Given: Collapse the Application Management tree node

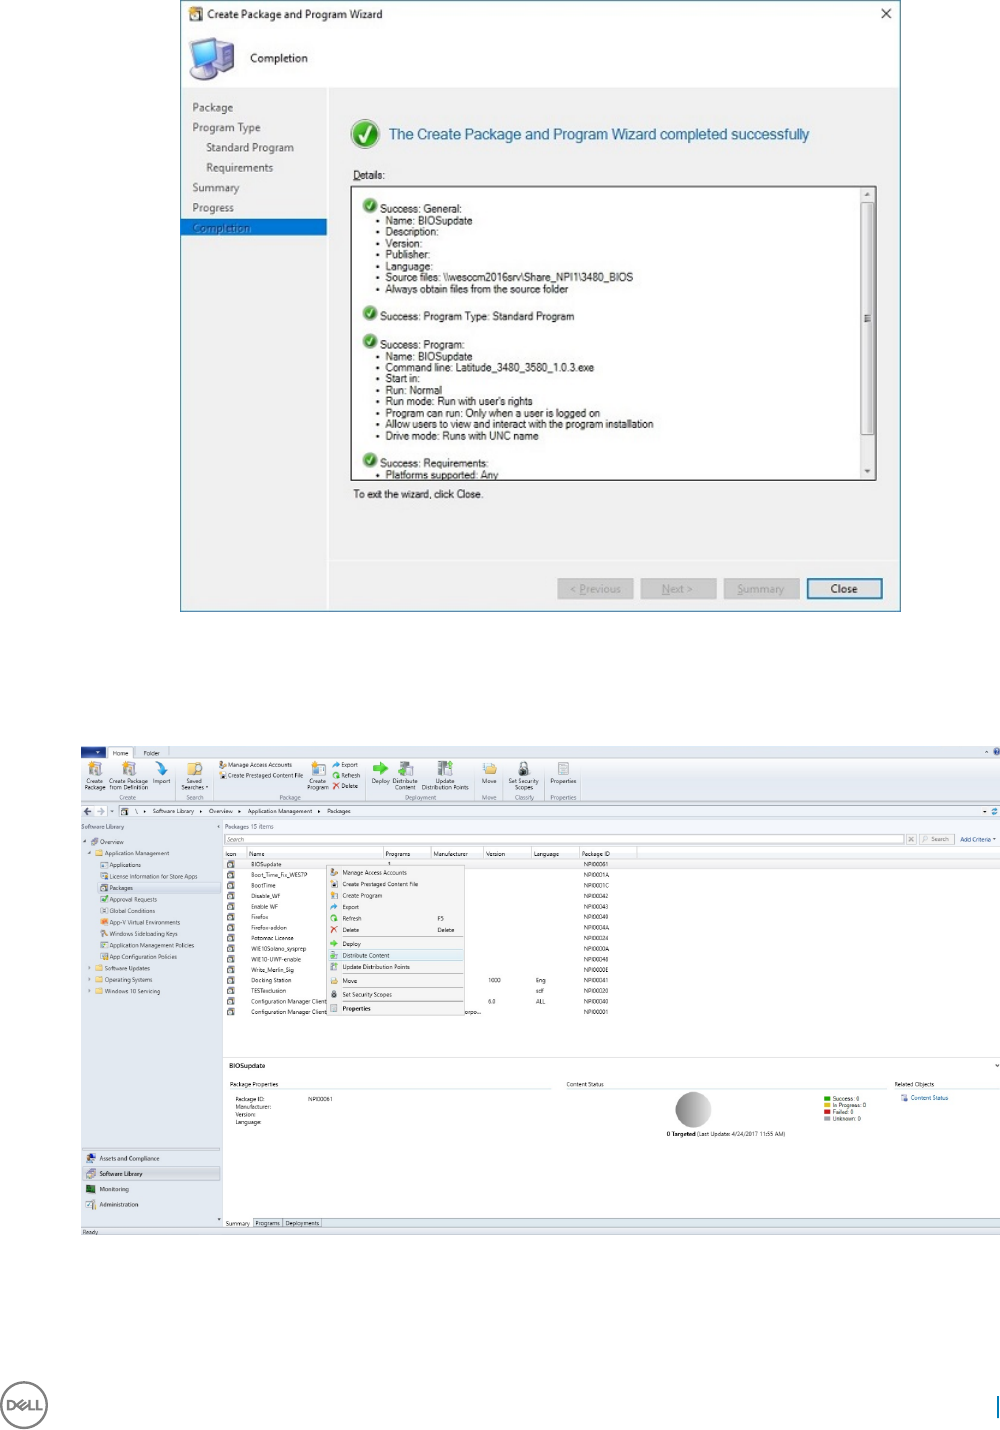Looking at the screenshot, I should (x=90, y=853).
